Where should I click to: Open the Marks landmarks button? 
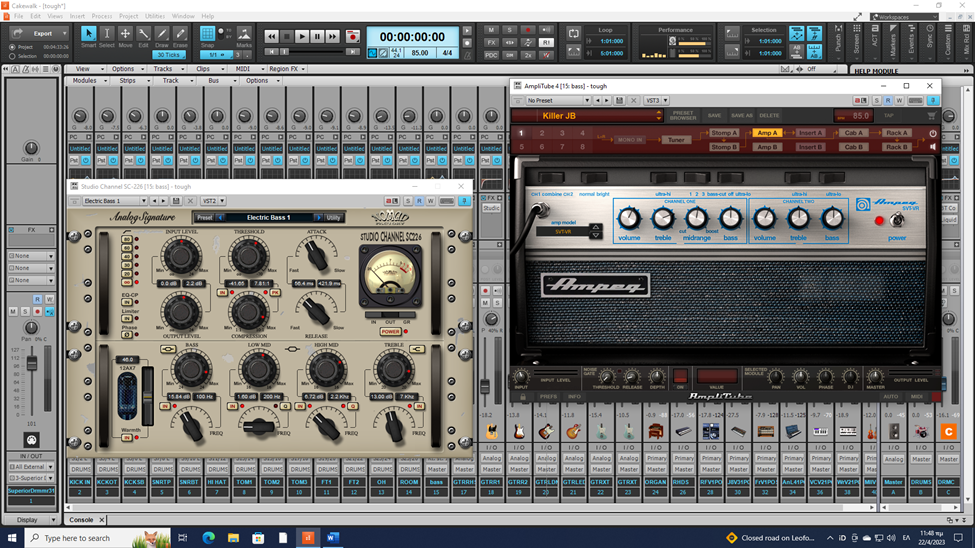point(244,34)
